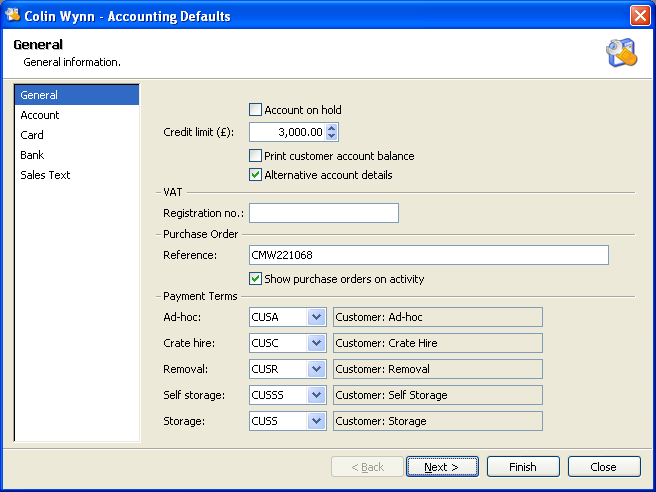Image resolution: width=656 pixels, height=492 pixels.
Task: Select the Account page in sidebar
Action: [40, 115]
